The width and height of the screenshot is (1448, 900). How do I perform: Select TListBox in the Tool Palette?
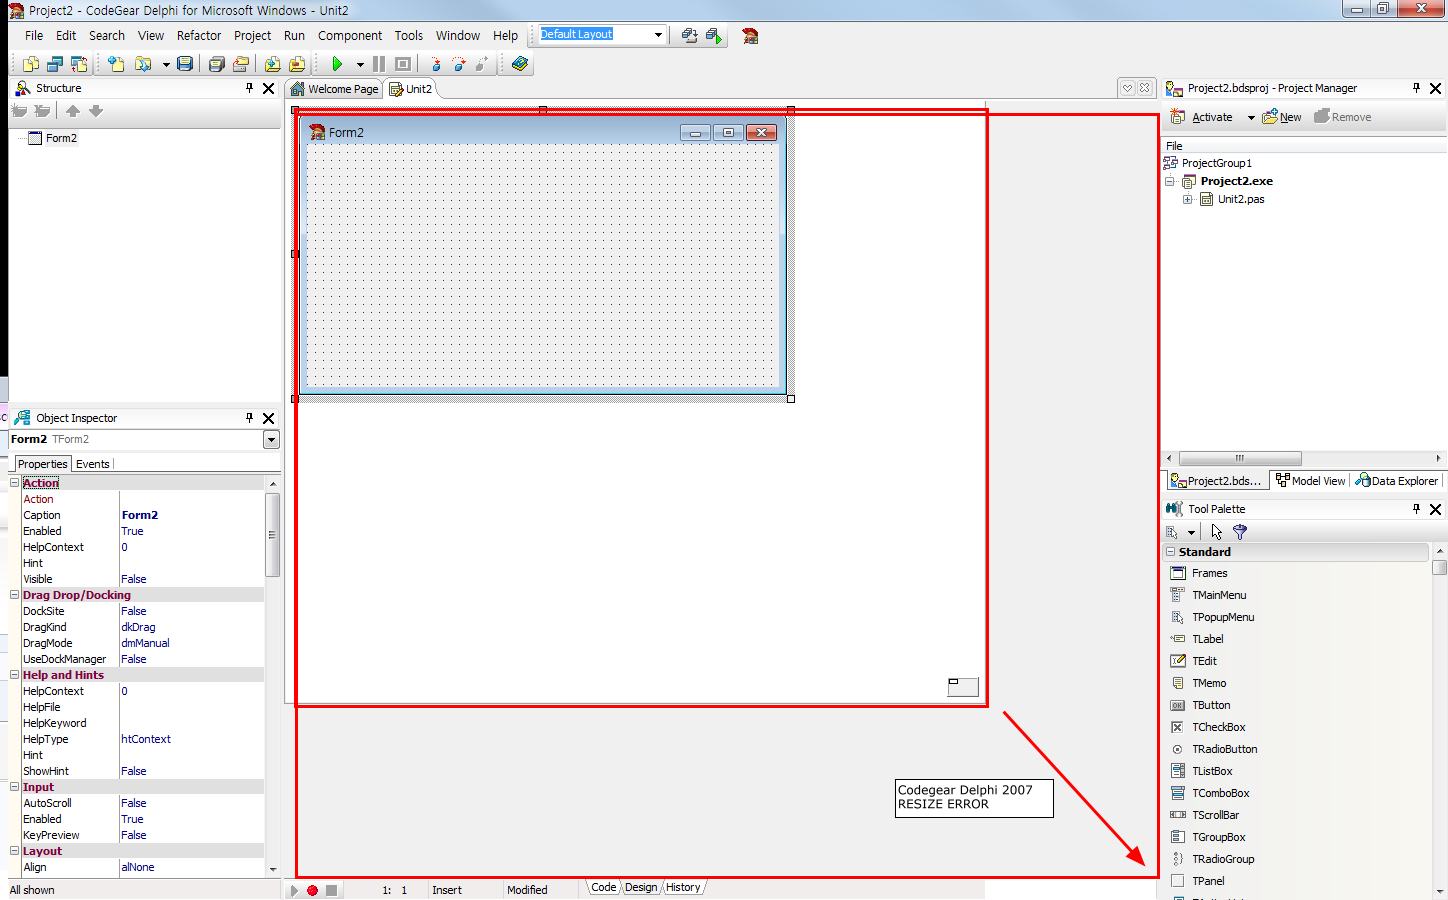(x=1212, y=771)
